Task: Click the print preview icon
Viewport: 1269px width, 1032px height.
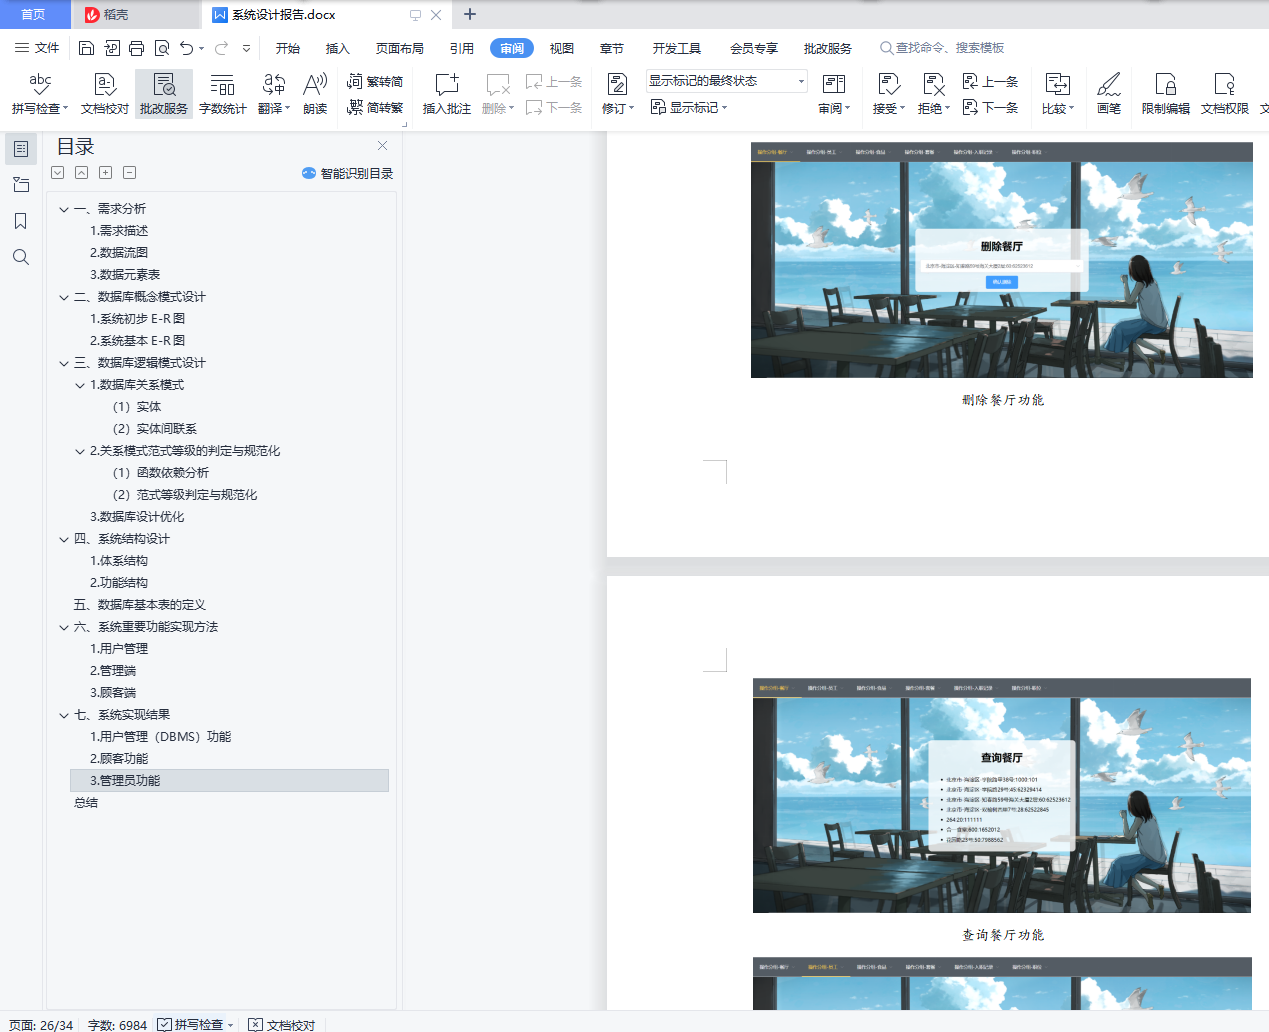Action: 161,48
